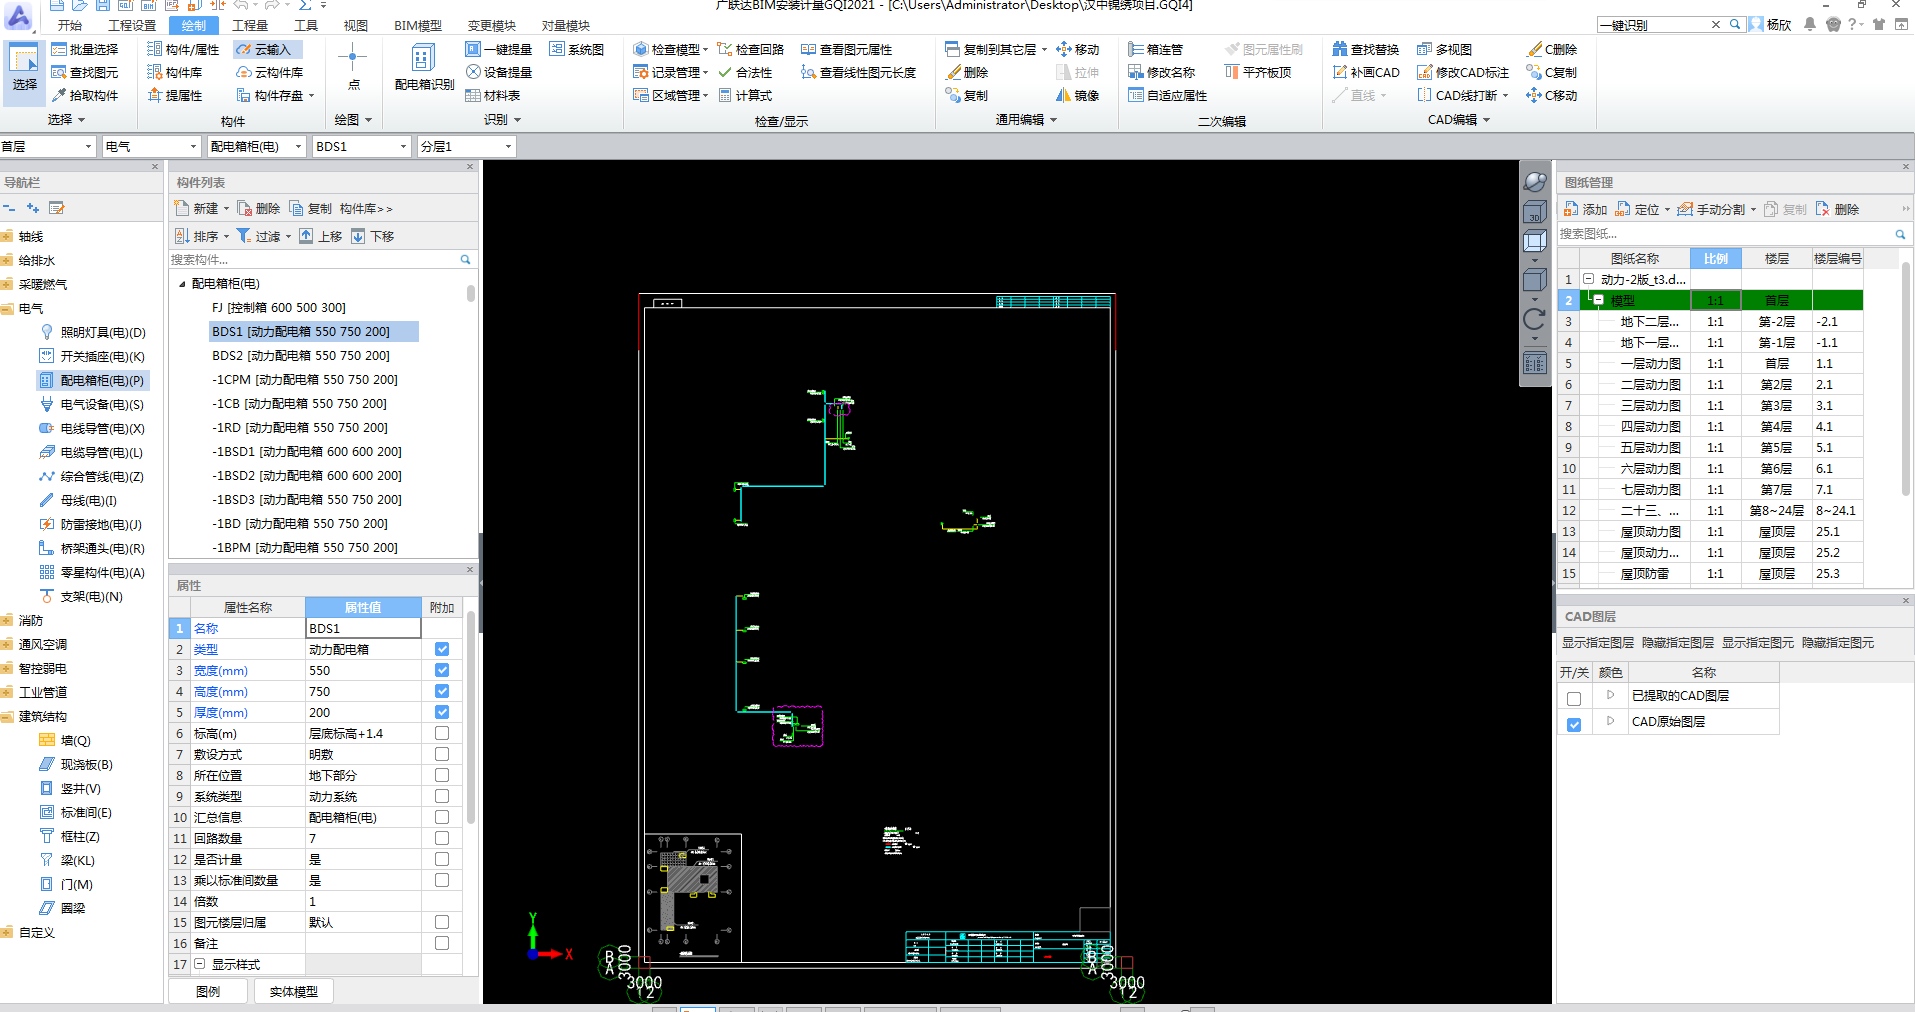Select the 批量选择 batch select tool
Image resolution: width=1915 pixels, height=1012 pixels.
pos(85,49)
